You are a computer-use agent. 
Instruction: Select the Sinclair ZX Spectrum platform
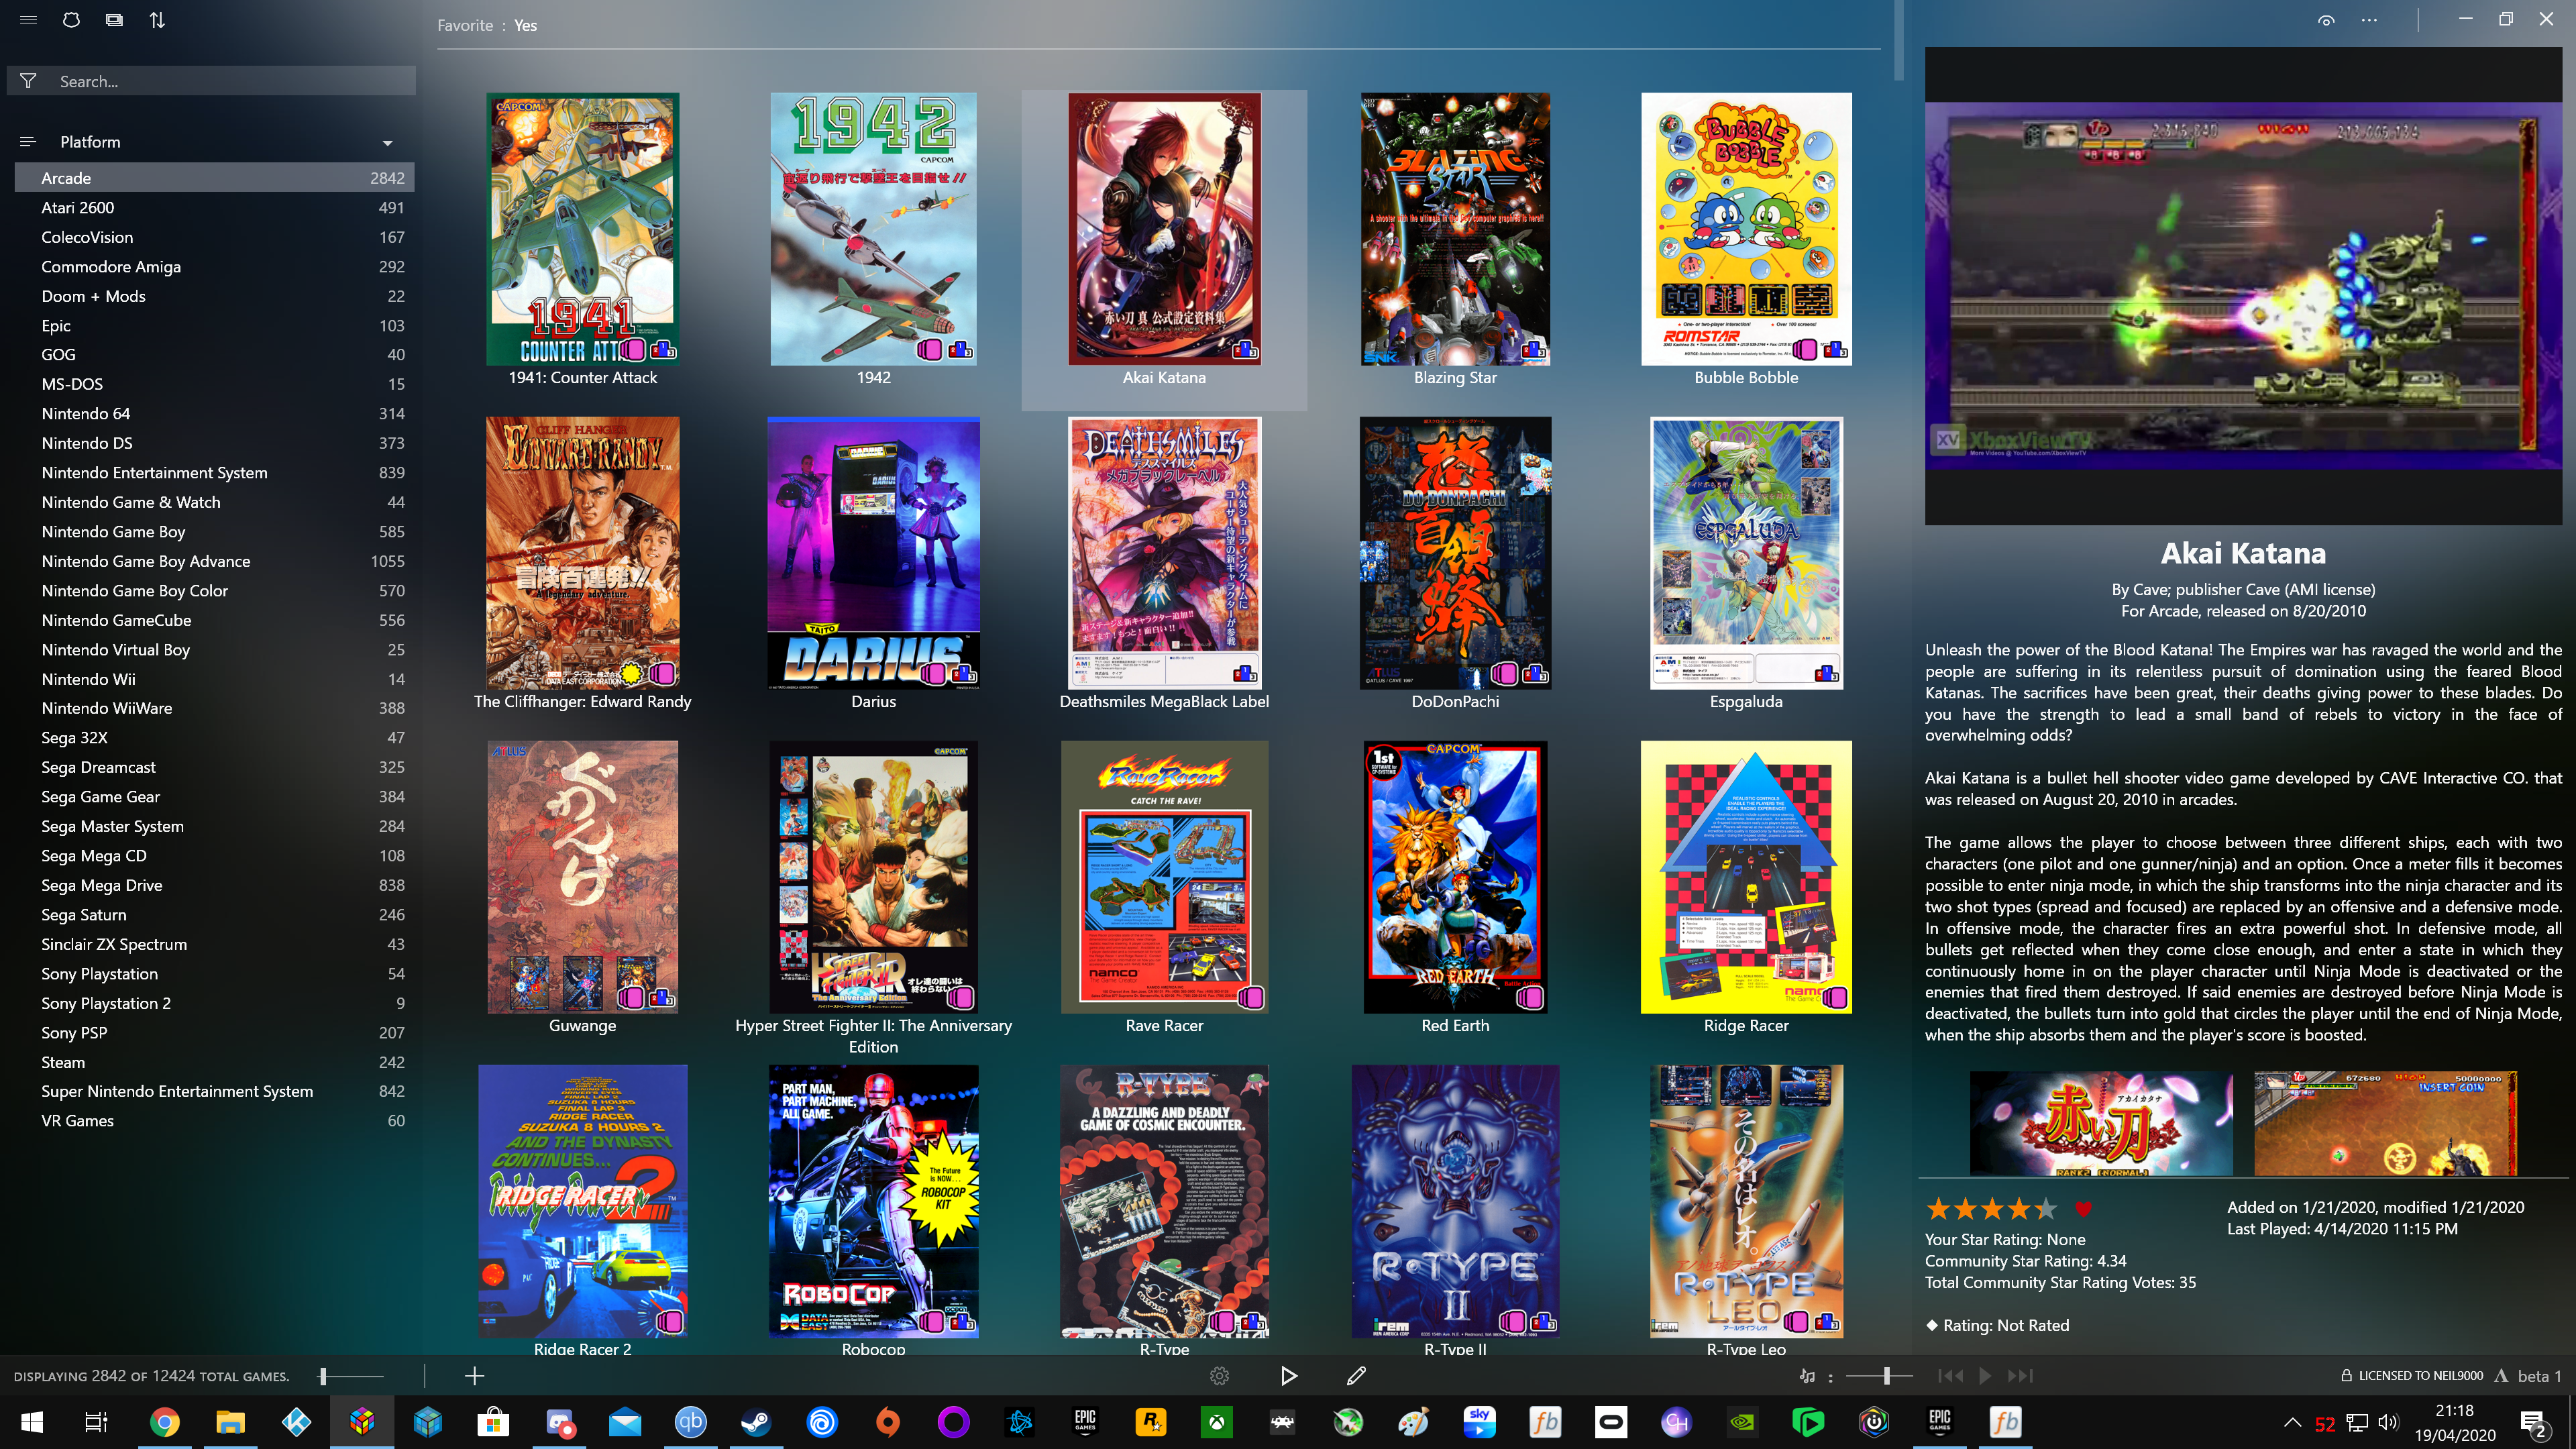click(x=214, y=944)
